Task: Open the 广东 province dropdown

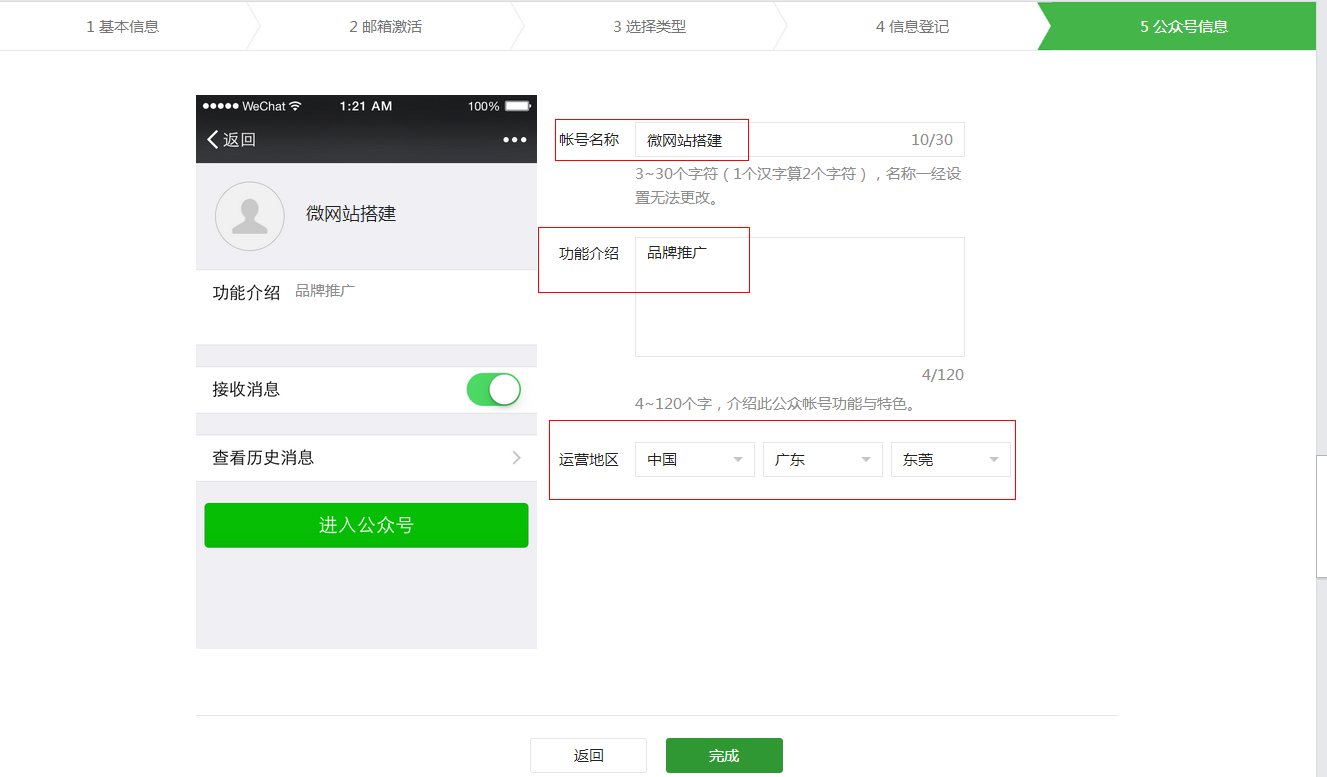Action: pyautogui.click(x=822, y=459)
